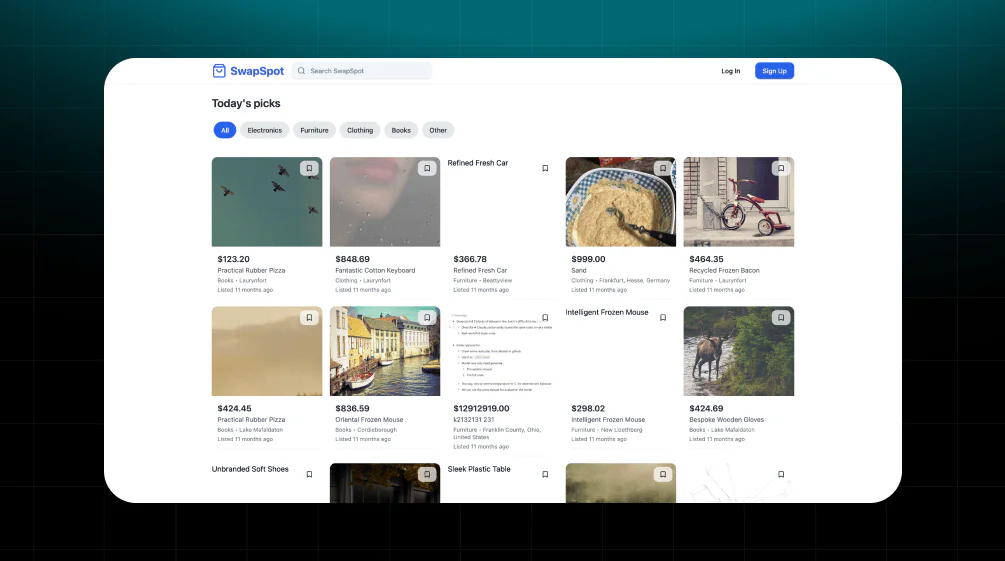Screen dimensions: 1005x561
Task: Open the SwapSpot wordmark home link
Action: 257,71
